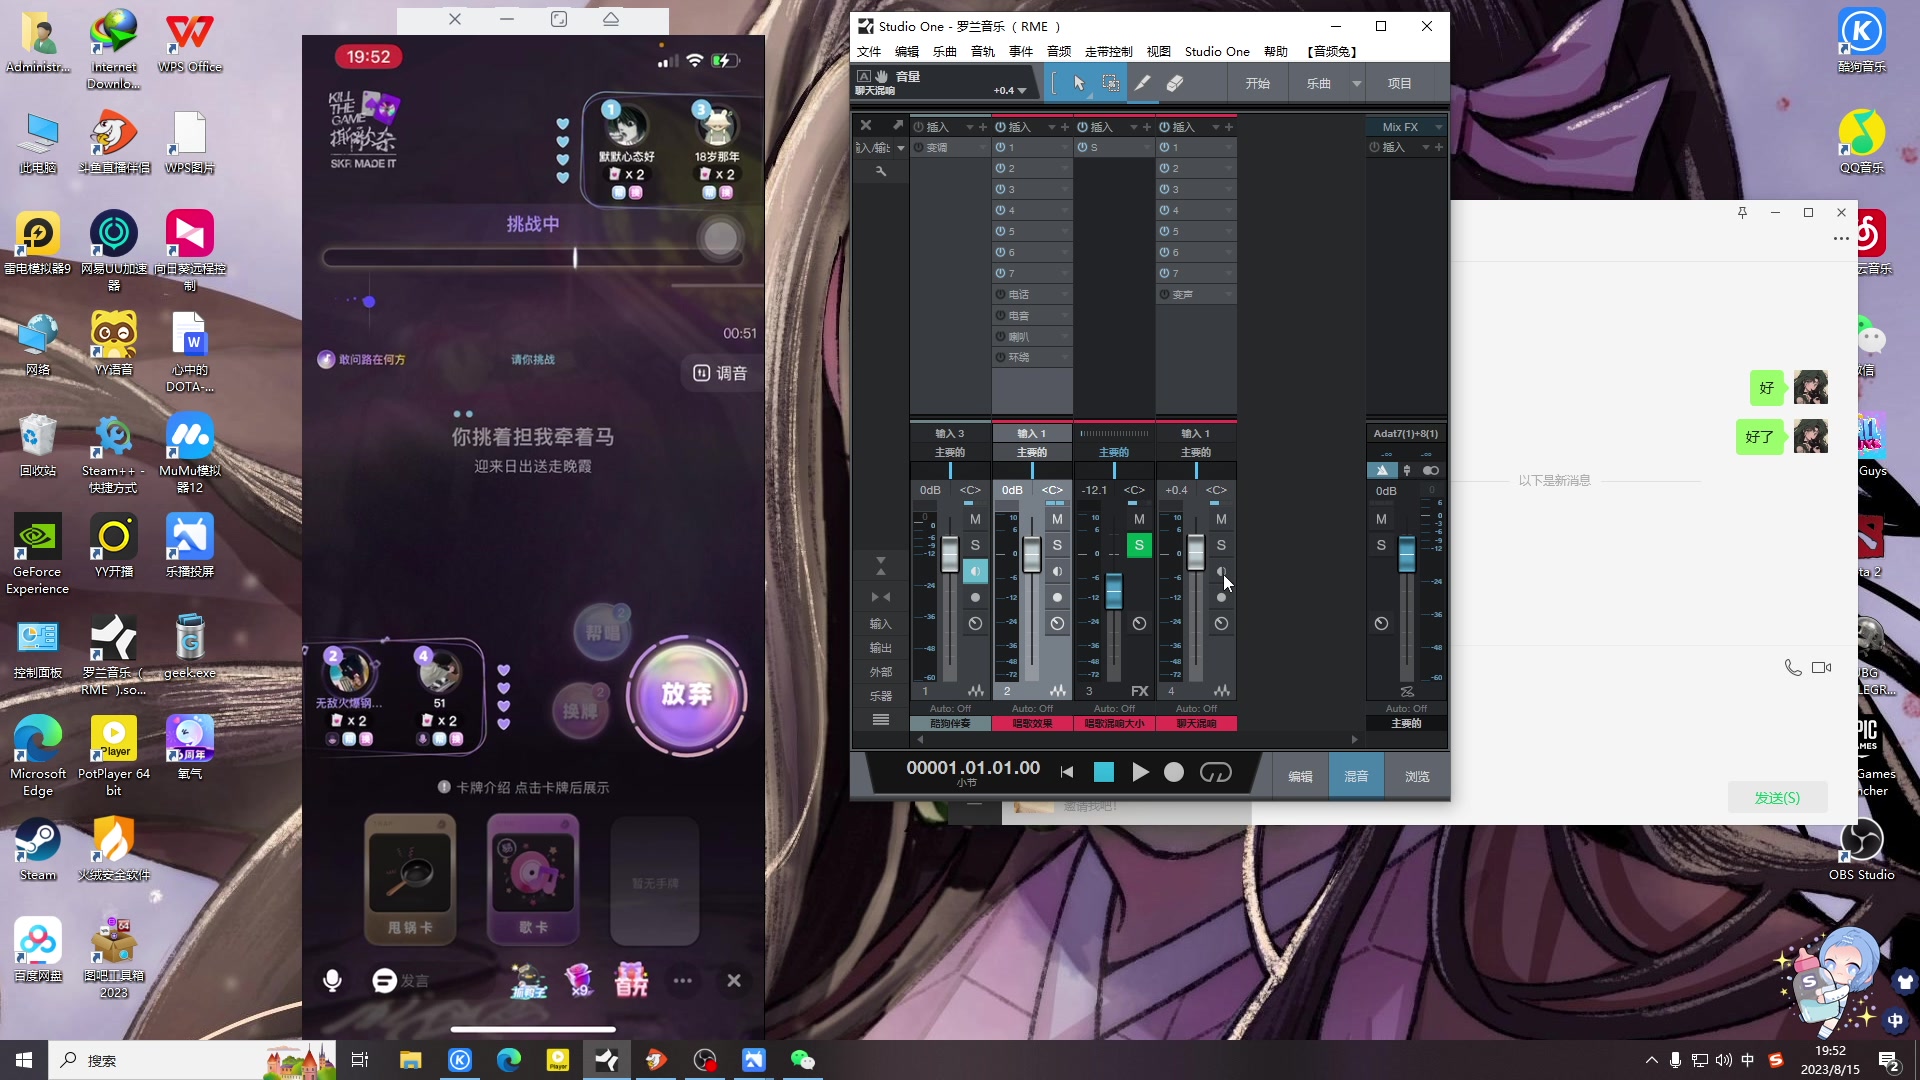Click the 开始 button in Studio One
Viewport: 1920px width, 1080px height.
tap(1257, 84)
